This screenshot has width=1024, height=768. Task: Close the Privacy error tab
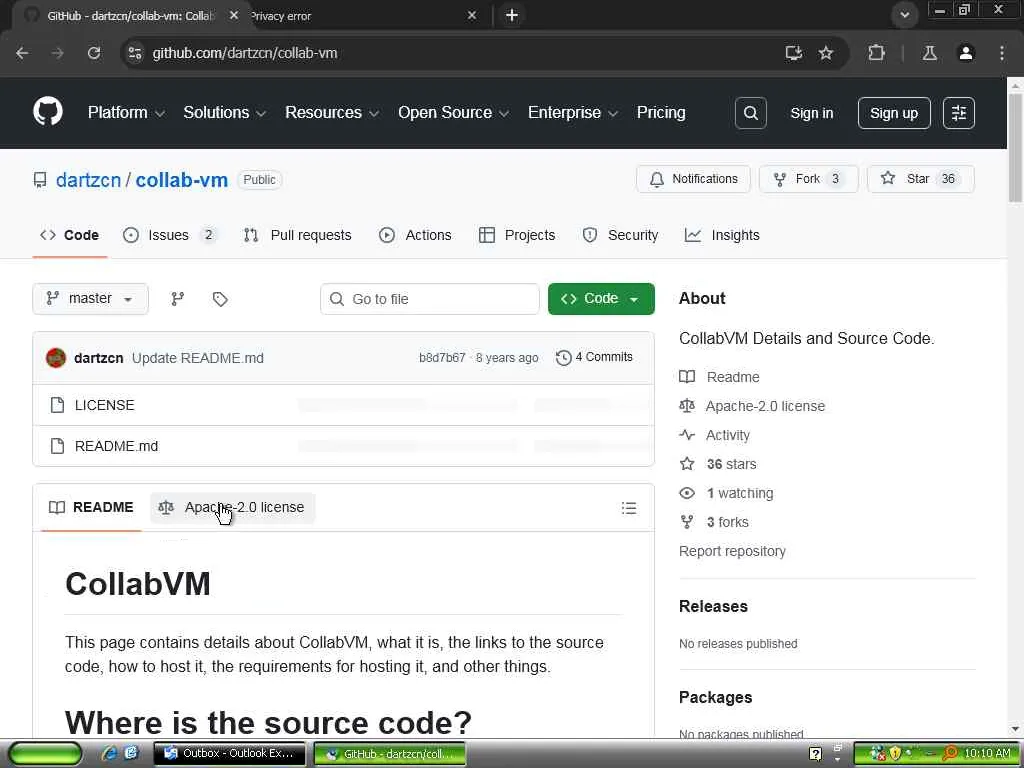(472, 15)
